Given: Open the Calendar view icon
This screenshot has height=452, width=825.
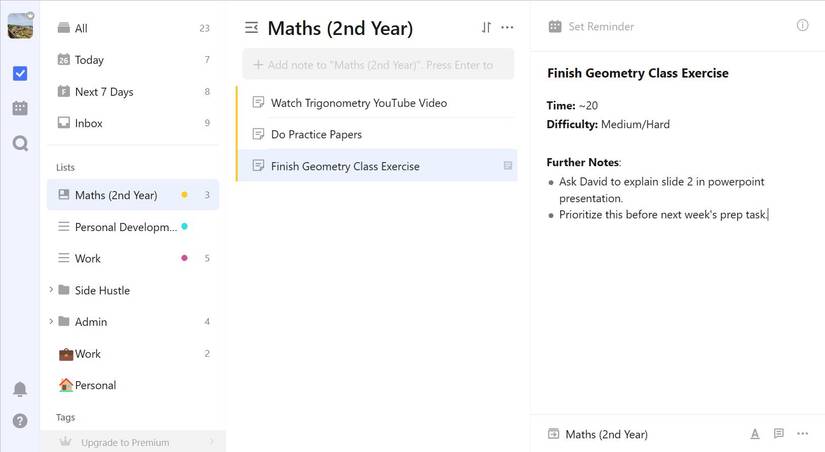Looking at the screenshot, I should pyautogui.click(x=20, y=108).
